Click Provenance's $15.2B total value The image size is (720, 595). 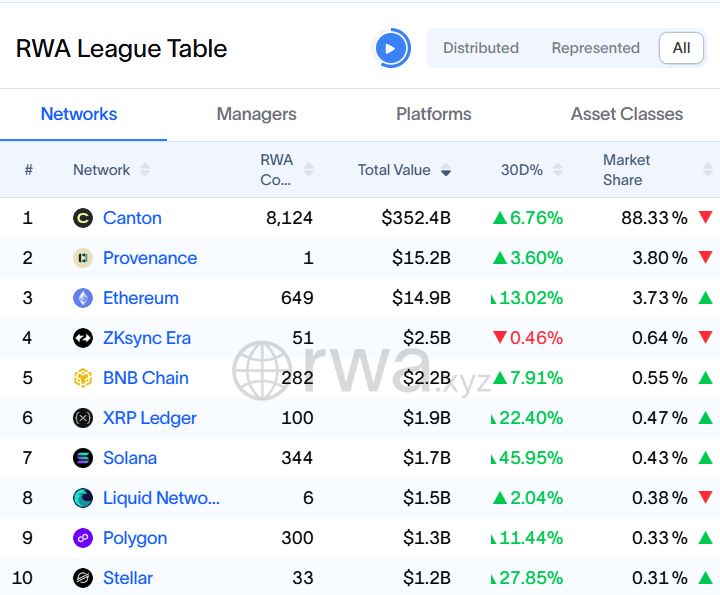(x=422, y=258)
